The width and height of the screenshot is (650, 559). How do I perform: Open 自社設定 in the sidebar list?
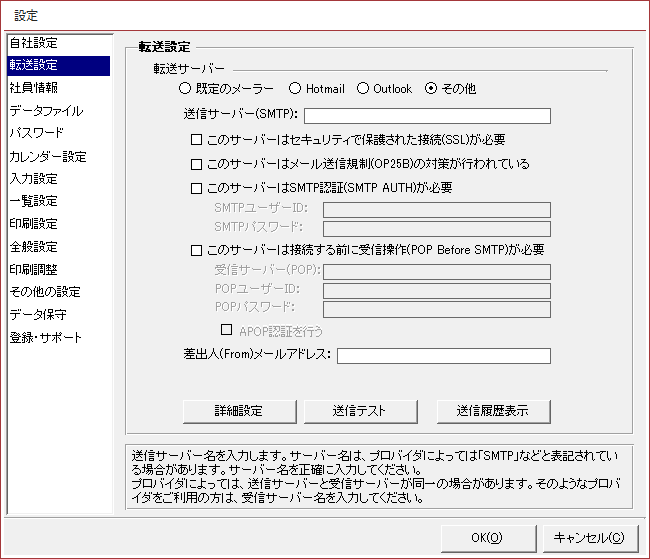point(33,43)
